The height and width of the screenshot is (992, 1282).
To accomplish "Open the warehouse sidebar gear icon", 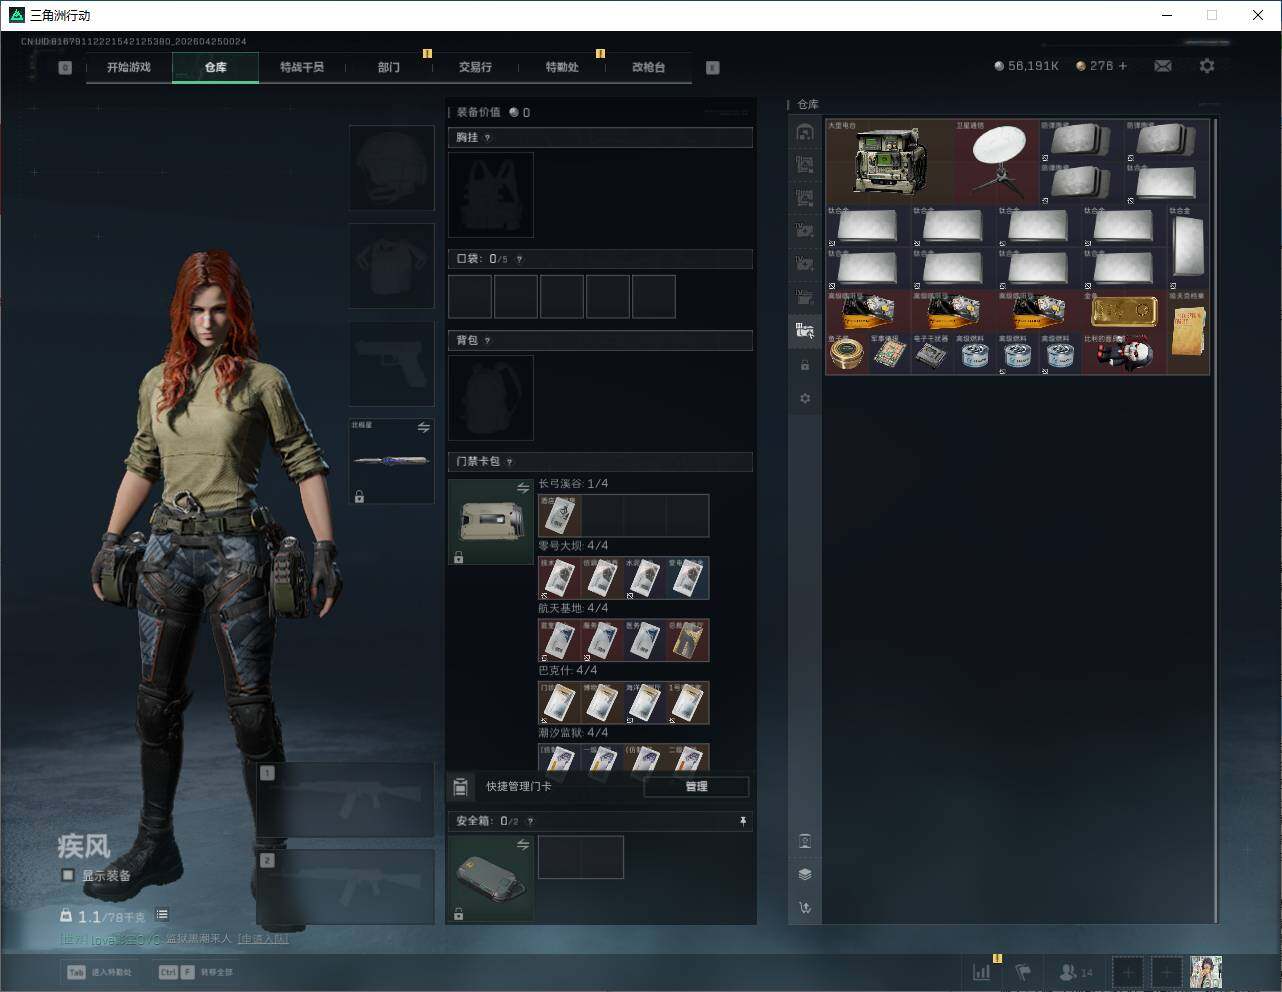I will click(805, 398).
